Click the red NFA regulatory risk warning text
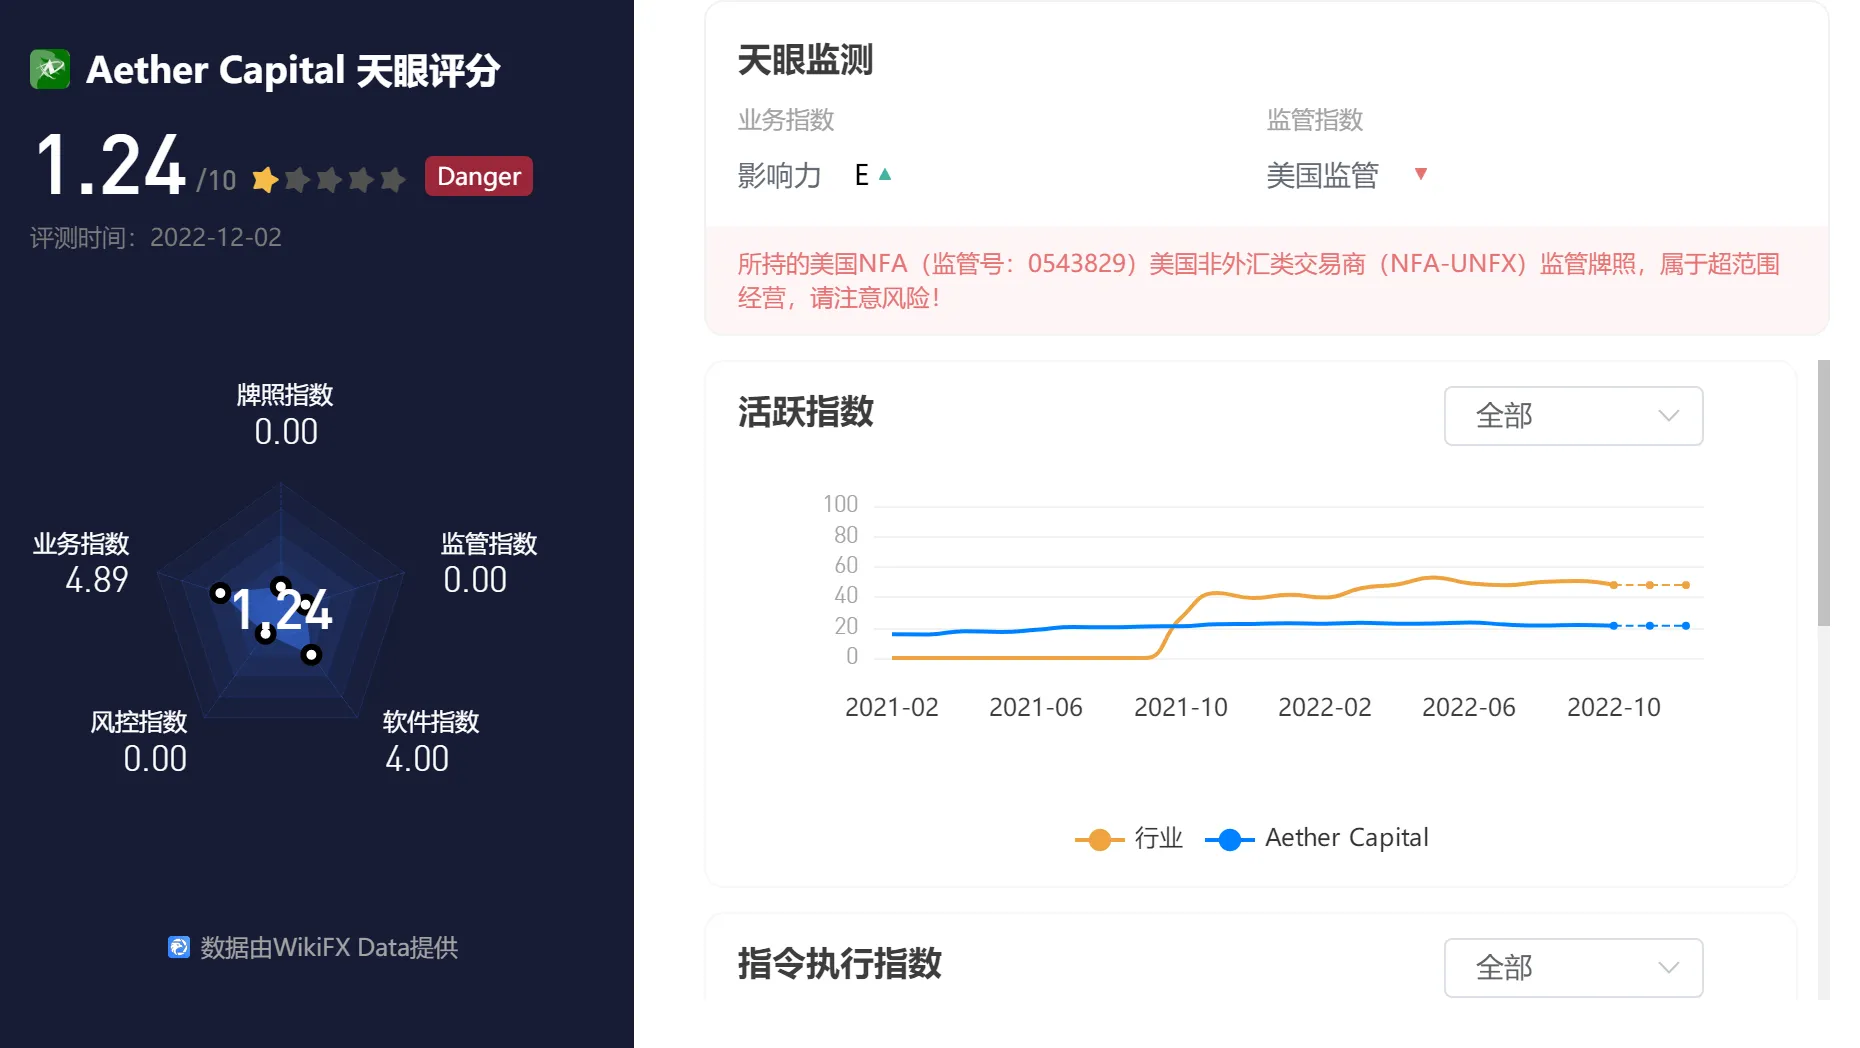 click(1259, 281)
